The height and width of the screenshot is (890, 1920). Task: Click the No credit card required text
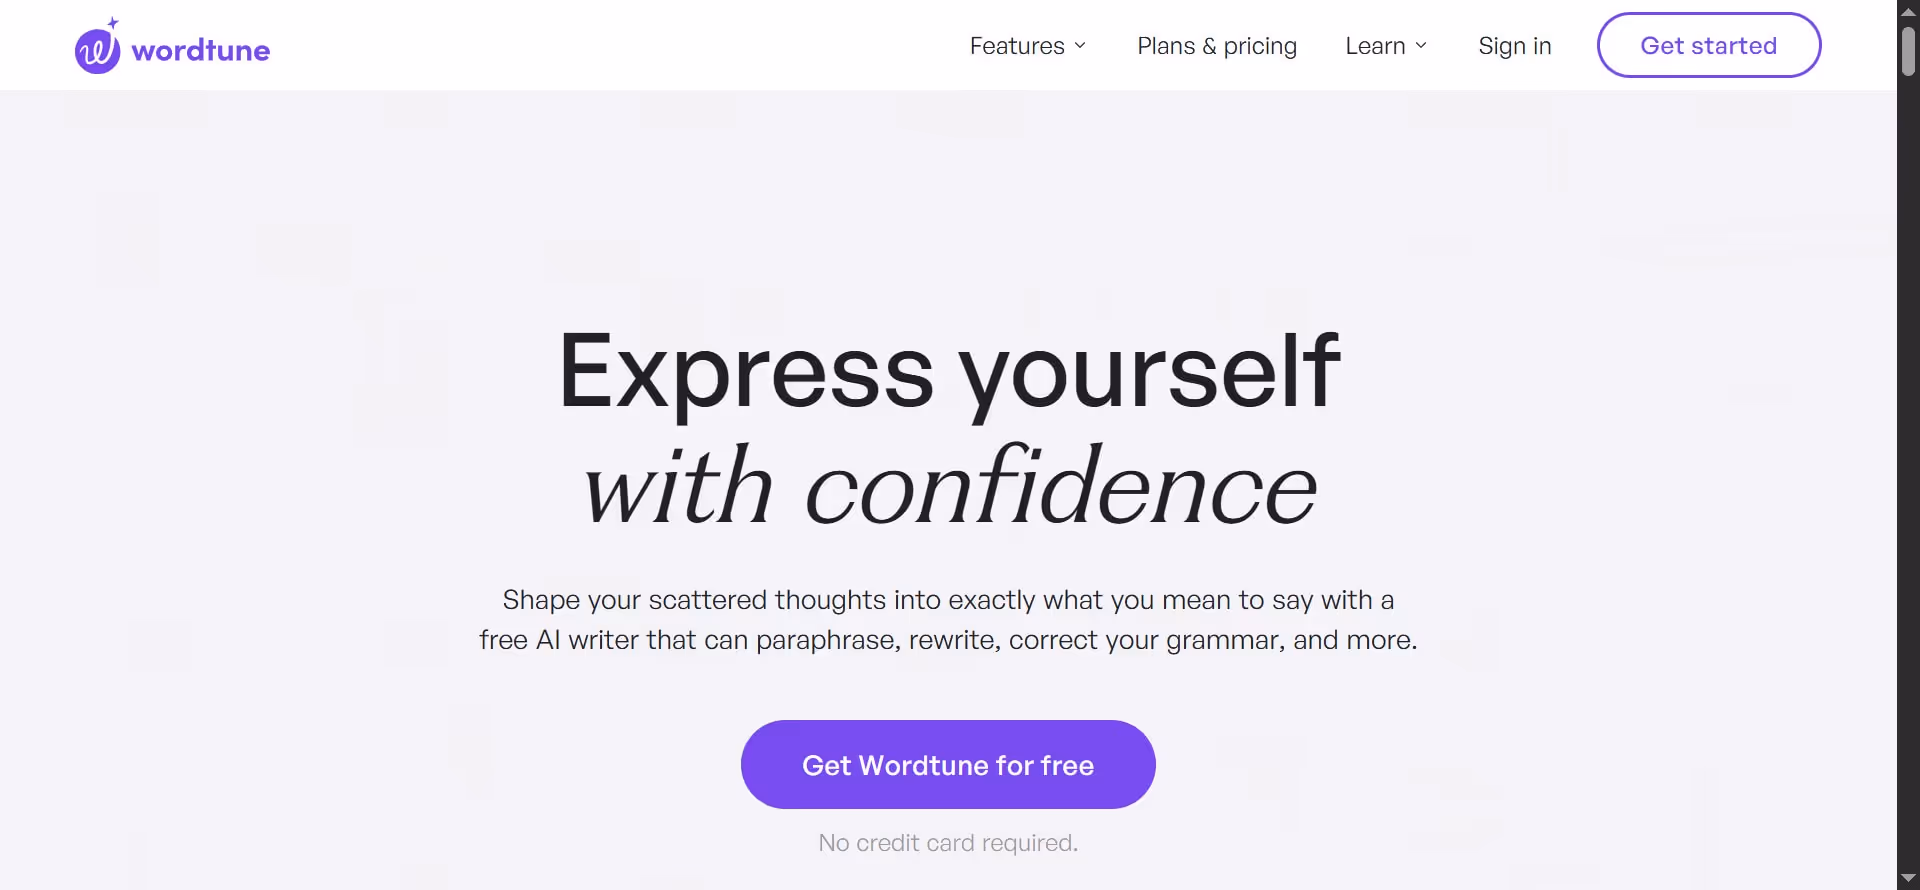pyautogui.click(x=947, y=842)
